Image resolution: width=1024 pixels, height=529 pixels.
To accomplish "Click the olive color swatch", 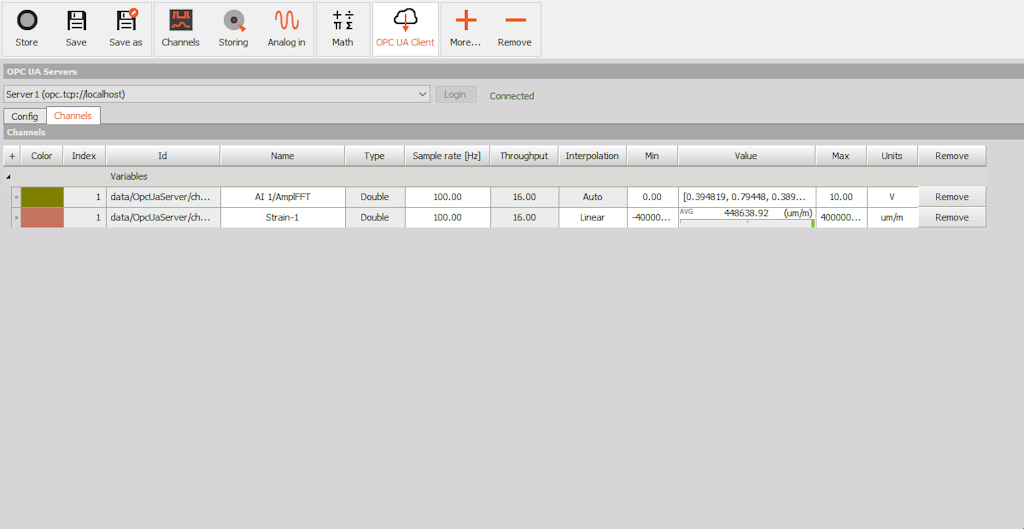I will pos(42,197).
